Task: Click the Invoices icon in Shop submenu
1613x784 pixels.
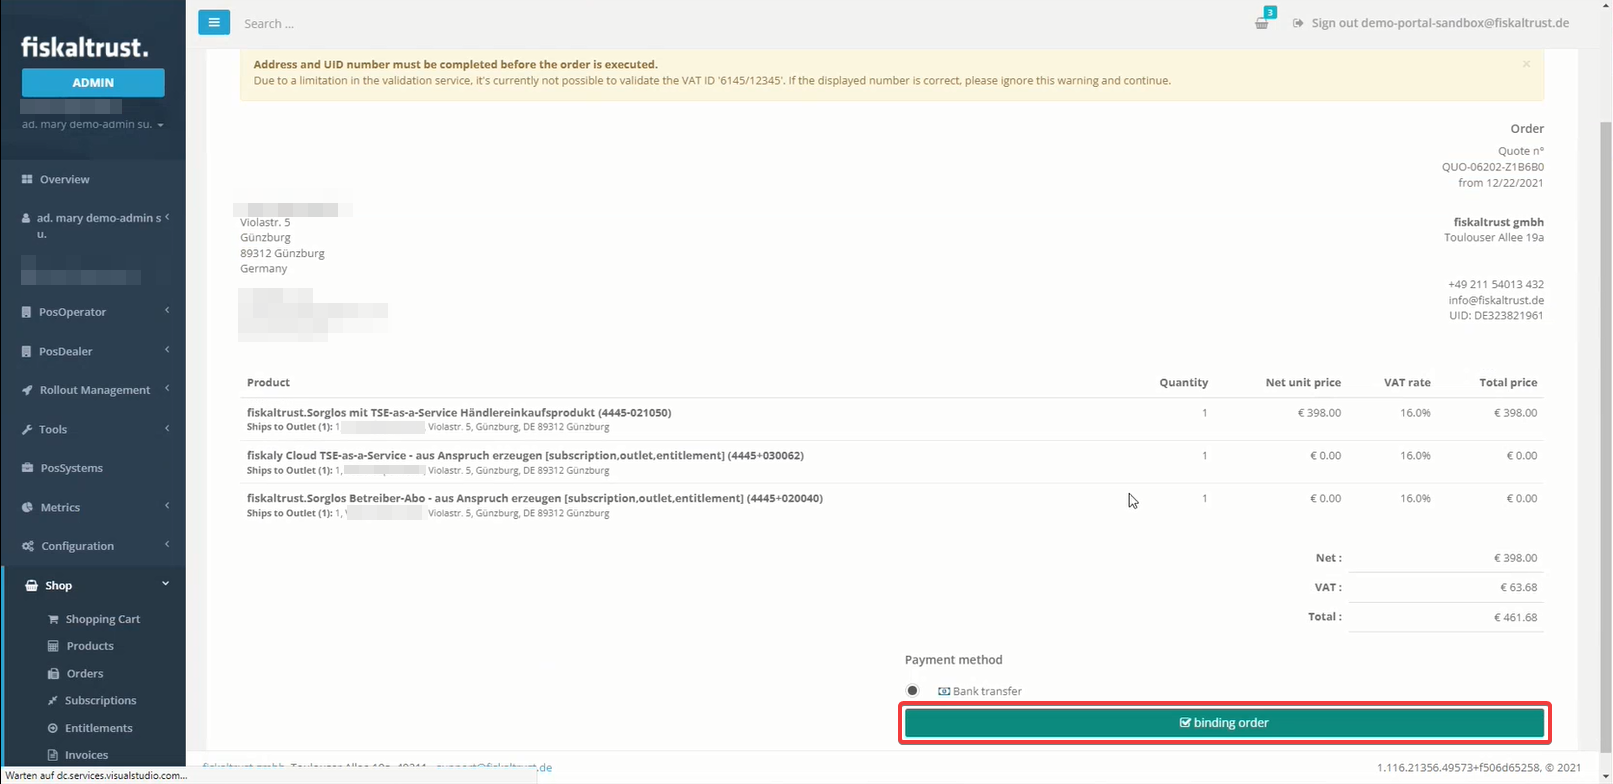Action: coord(54,755)
